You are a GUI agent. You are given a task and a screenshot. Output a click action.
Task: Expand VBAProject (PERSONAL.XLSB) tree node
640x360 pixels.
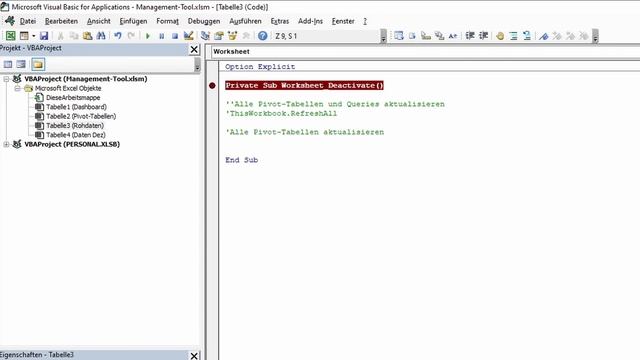[x=6, y=144]
